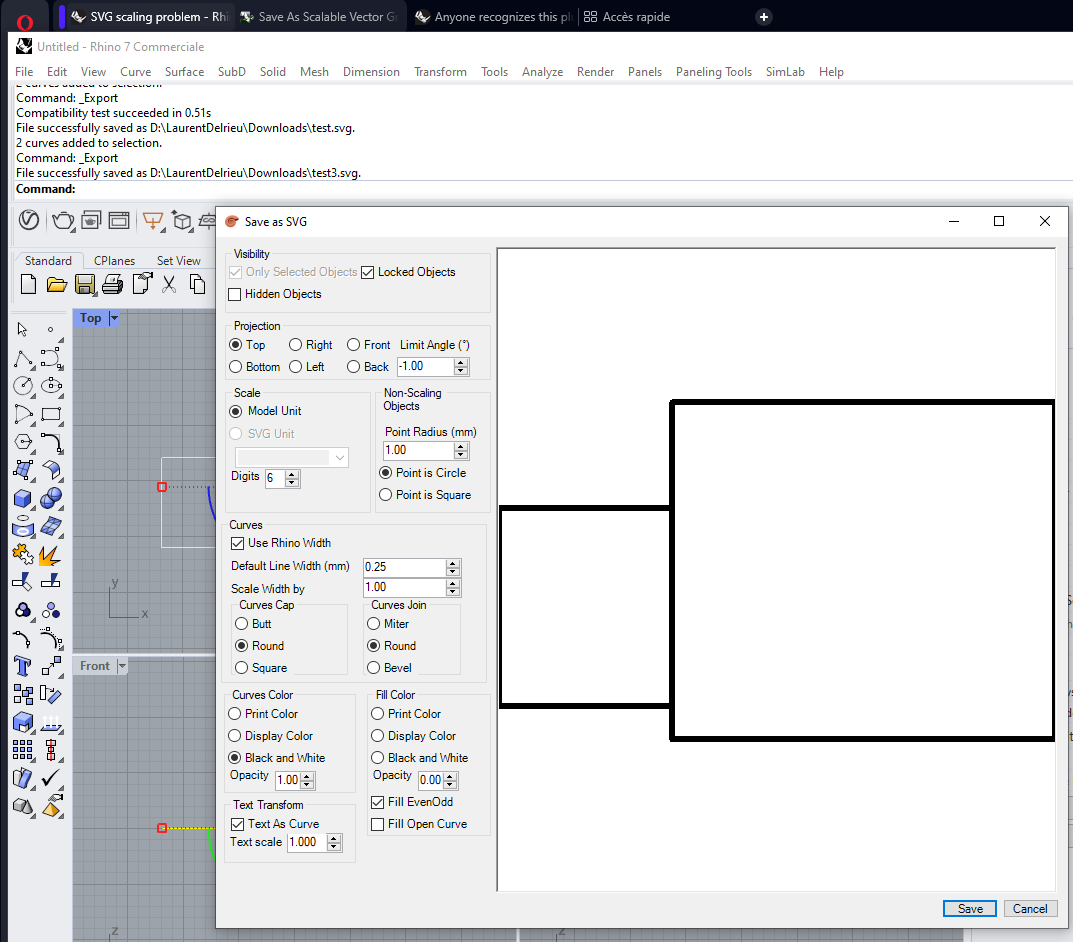Click the Circle tool icon

tap(23, 385)
